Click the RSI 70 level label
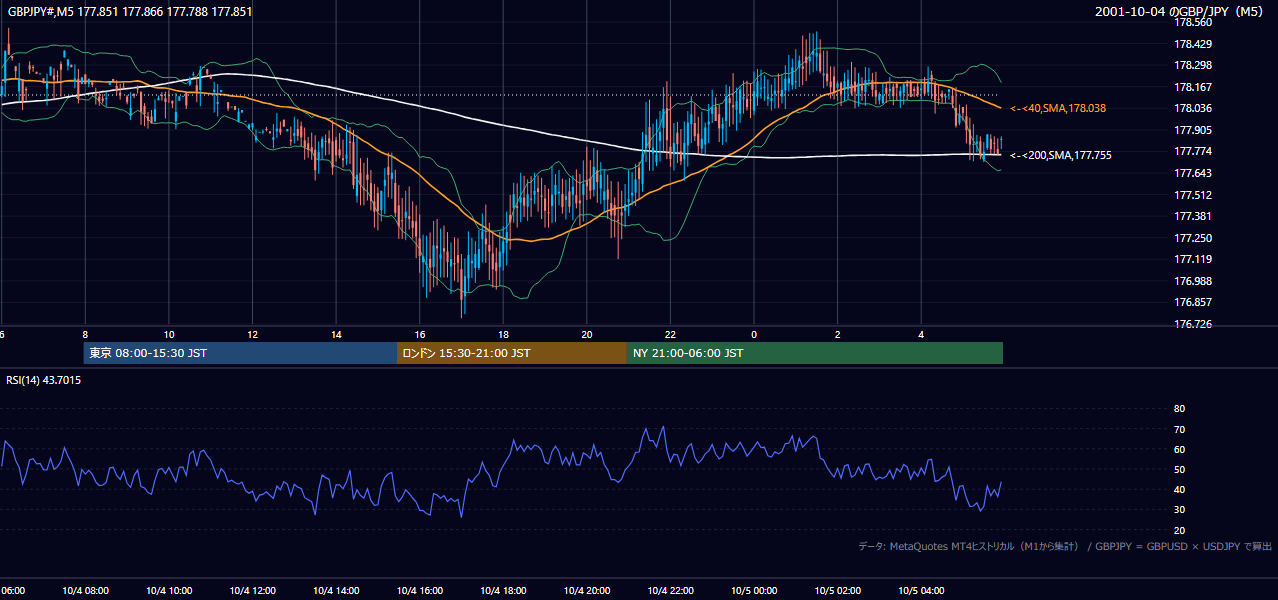Viewport: 1278px width, 600px height. 1179,429
